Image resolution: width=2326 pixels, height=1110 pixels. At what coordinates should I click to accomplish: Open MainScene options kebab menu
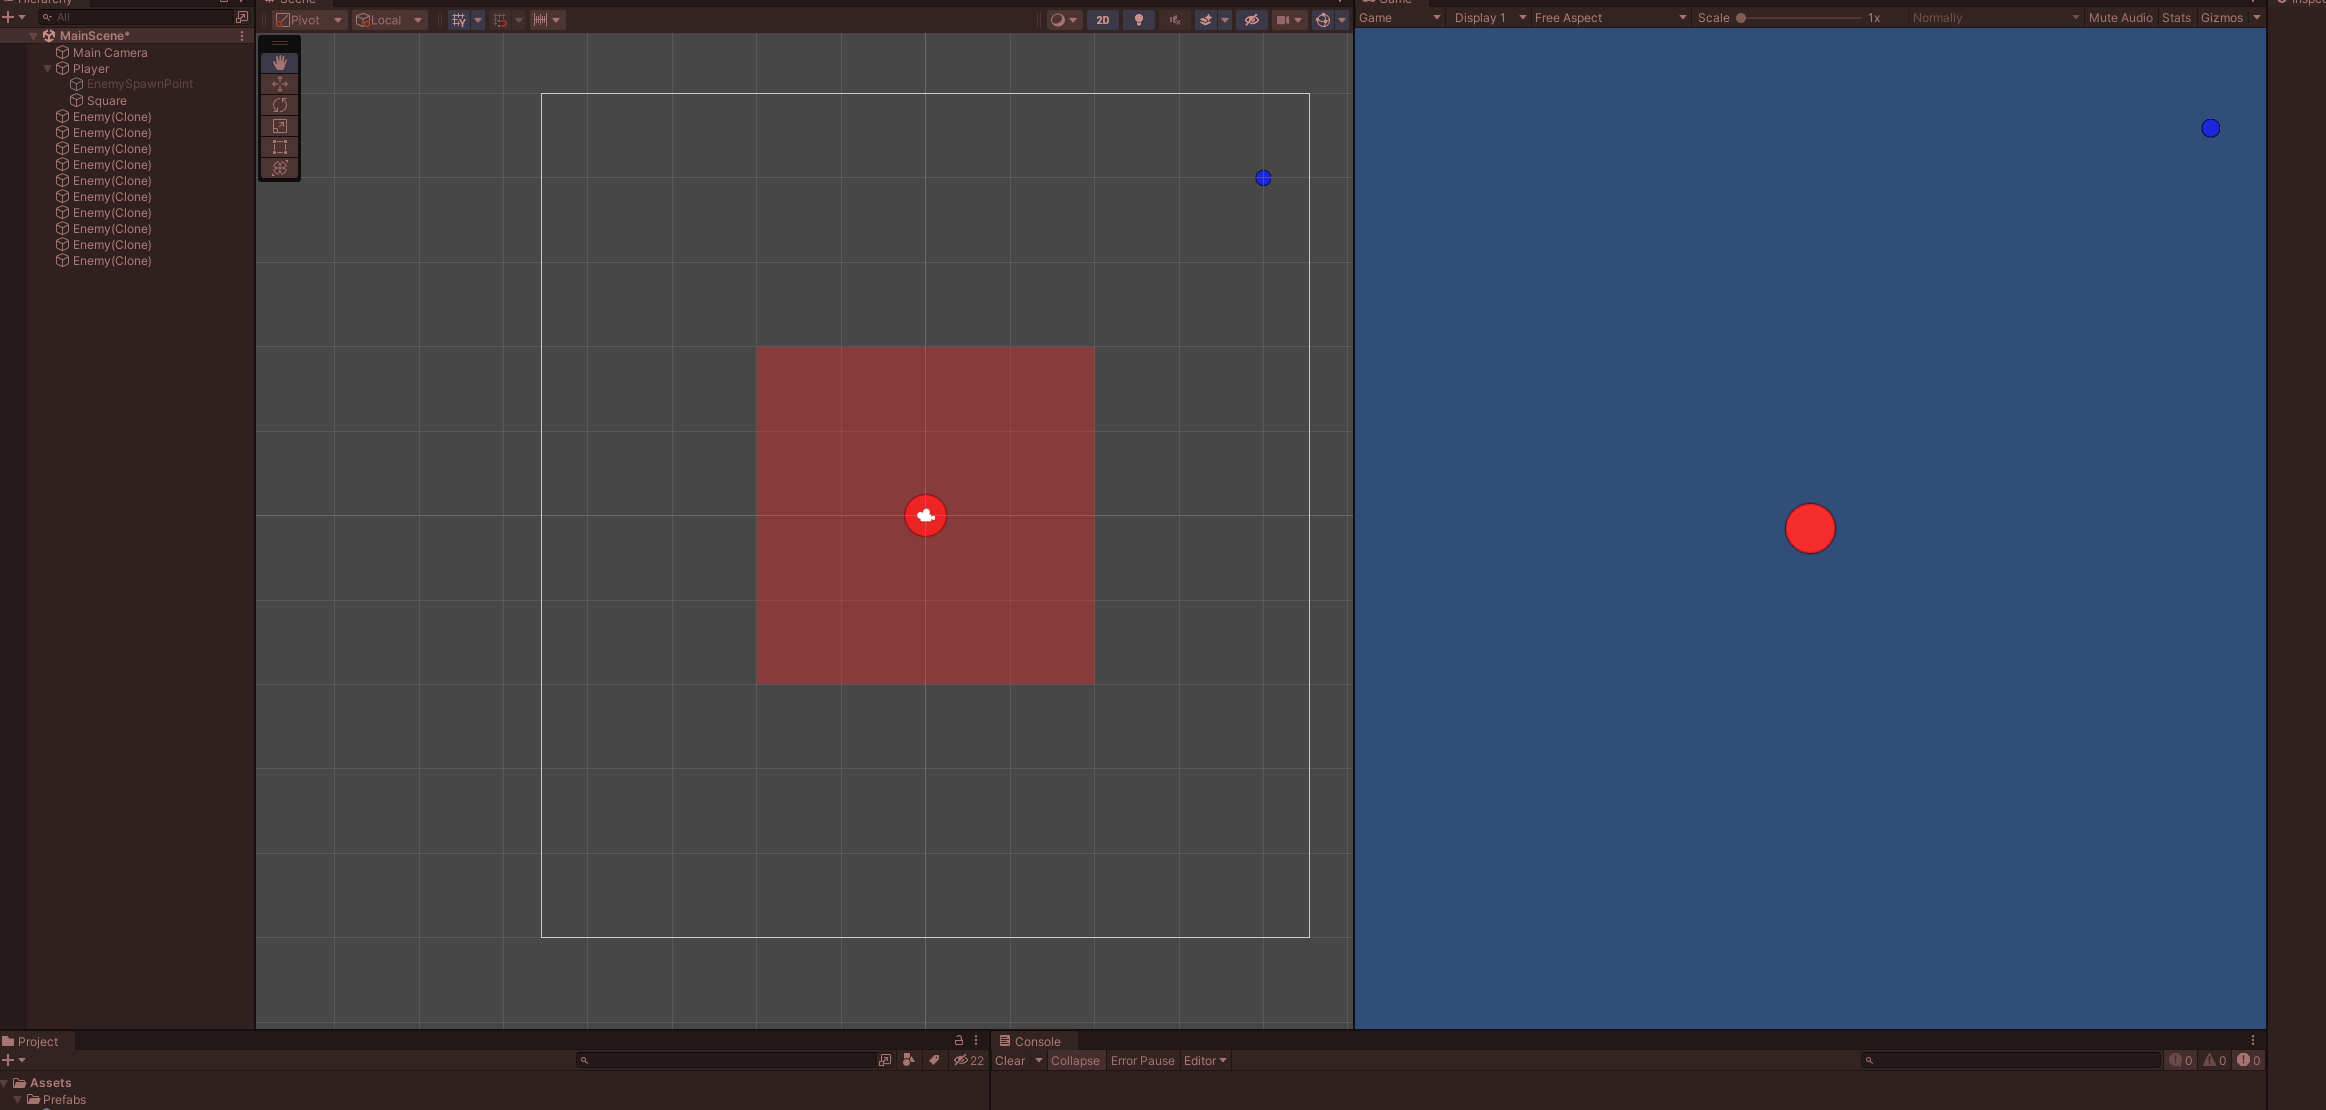(x=242, y=36)
